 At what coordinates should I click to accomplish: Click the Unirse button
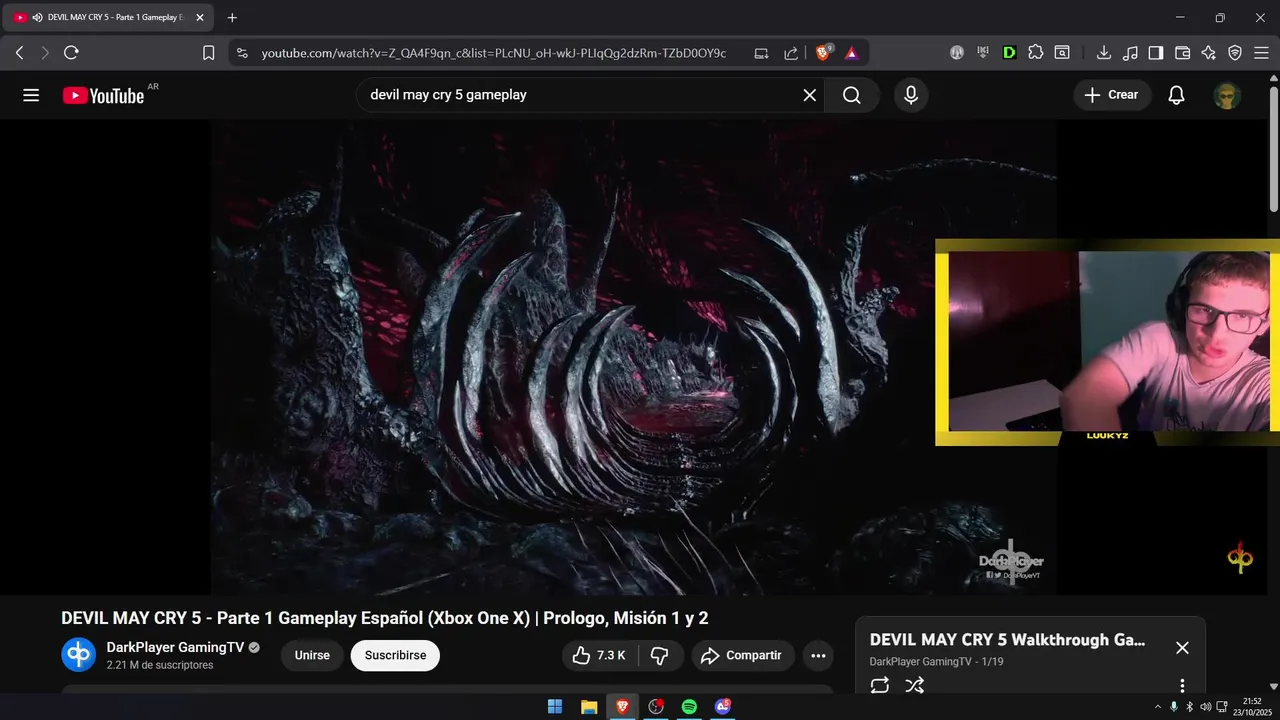312,655
